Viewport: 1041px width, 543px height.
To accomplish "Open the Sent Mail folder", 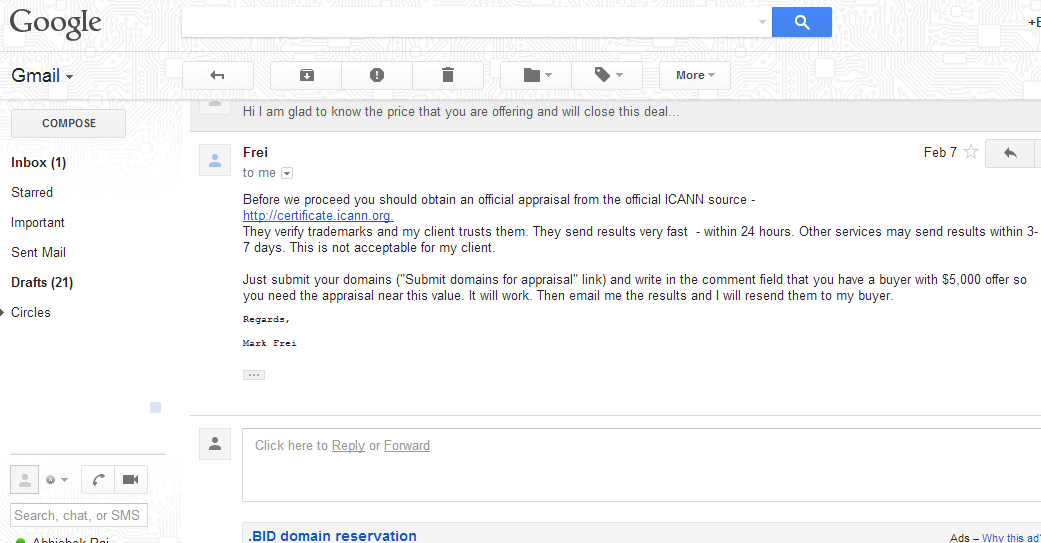I will pos(38,252).
